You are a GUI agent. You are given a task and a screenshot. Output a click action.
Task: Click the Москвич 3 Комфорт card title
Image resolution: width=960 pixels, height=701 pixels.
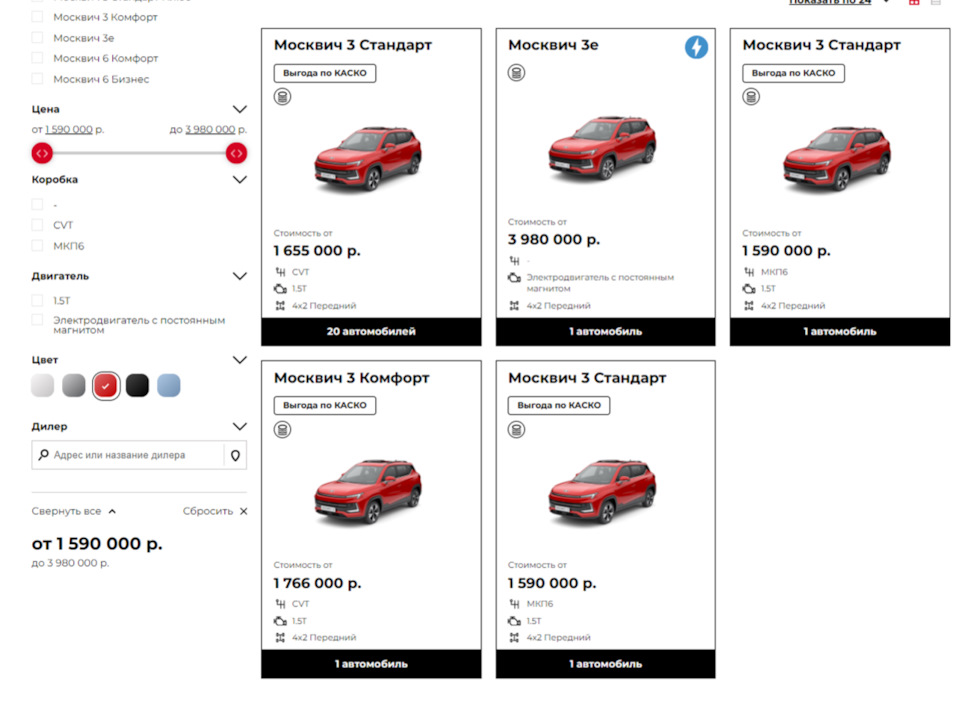tap(351, 378)
